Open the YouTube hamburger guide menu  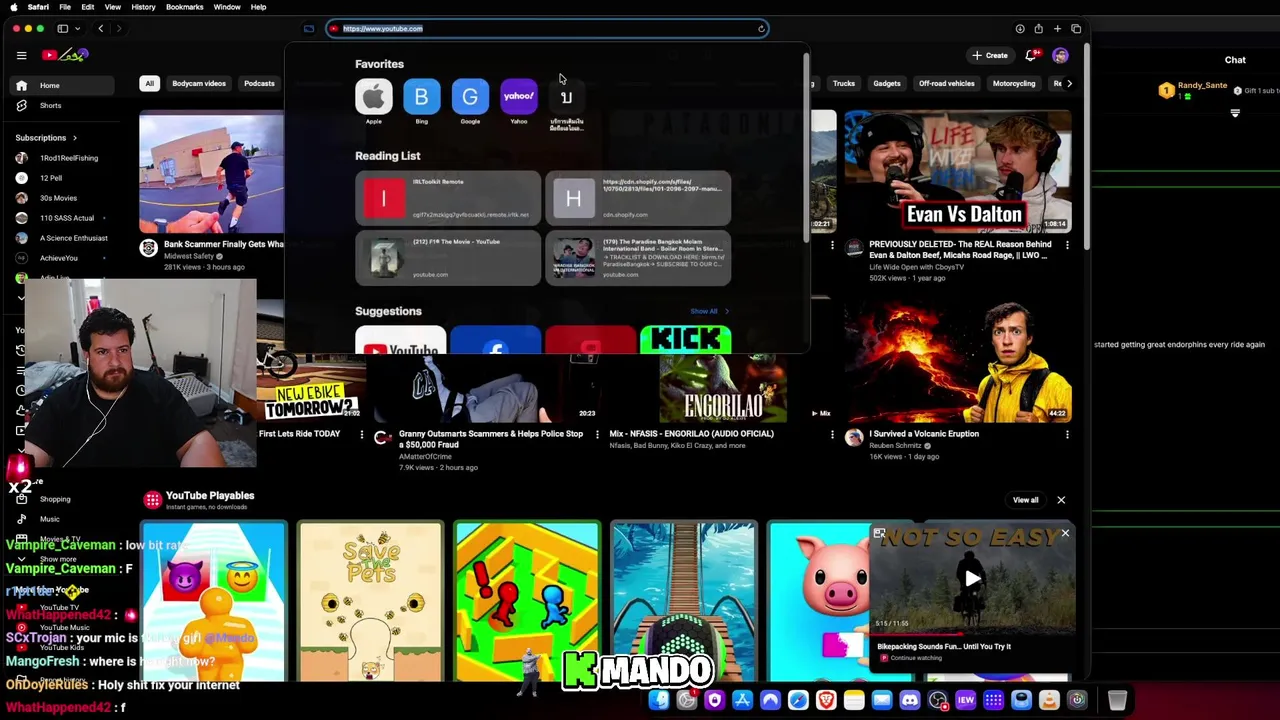(21, 56)
